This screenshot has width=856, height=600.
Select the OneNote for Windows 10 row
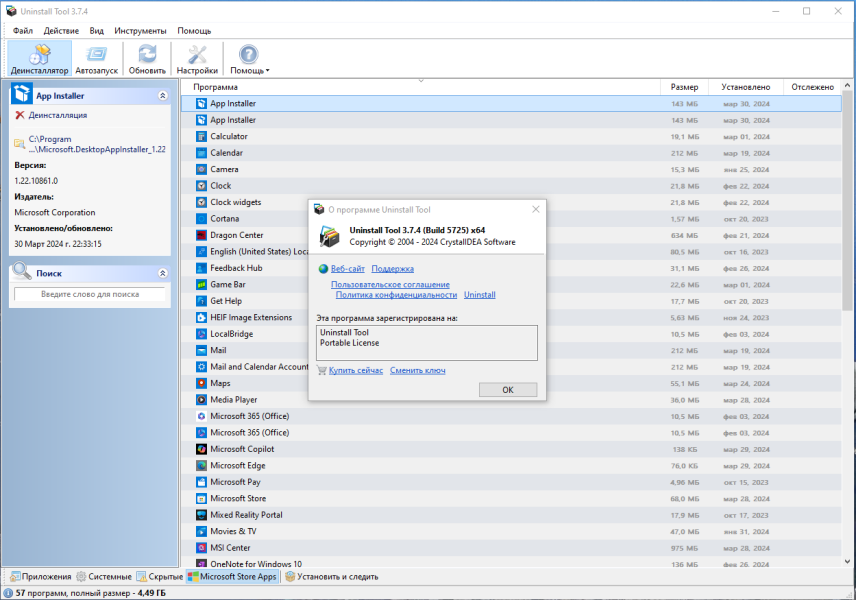(x=512, y=563)
